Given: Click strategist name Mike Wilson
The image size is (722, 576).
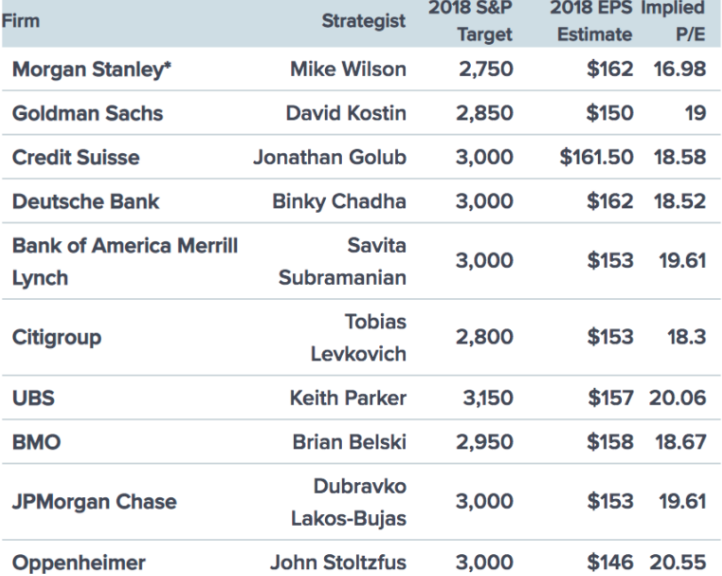Looking at the screenshot, I should tap(347, 71).
